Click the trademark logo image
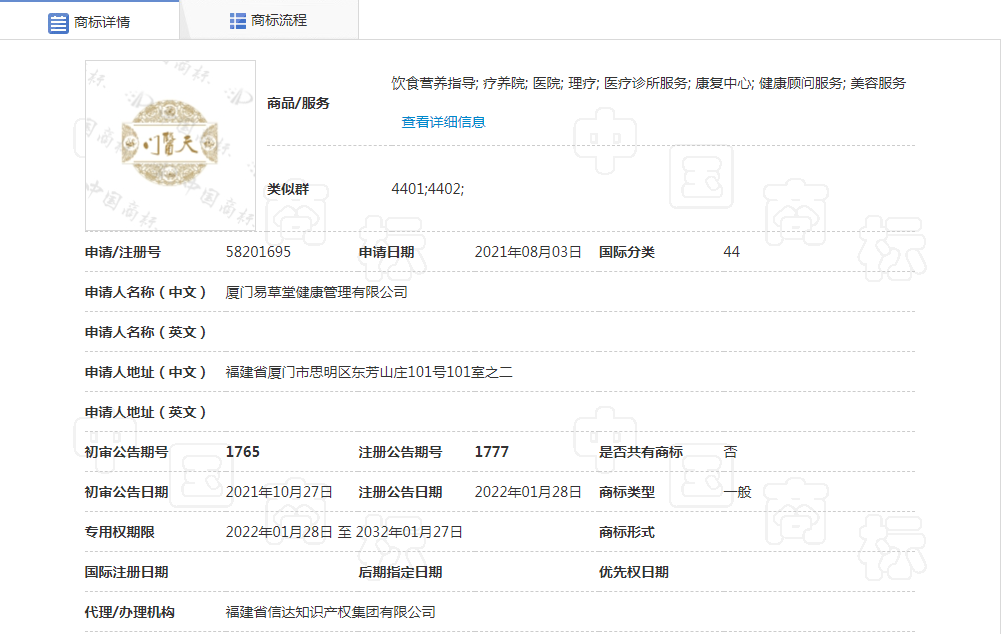This screenshot has width=1001, height=634. (170, 146)
